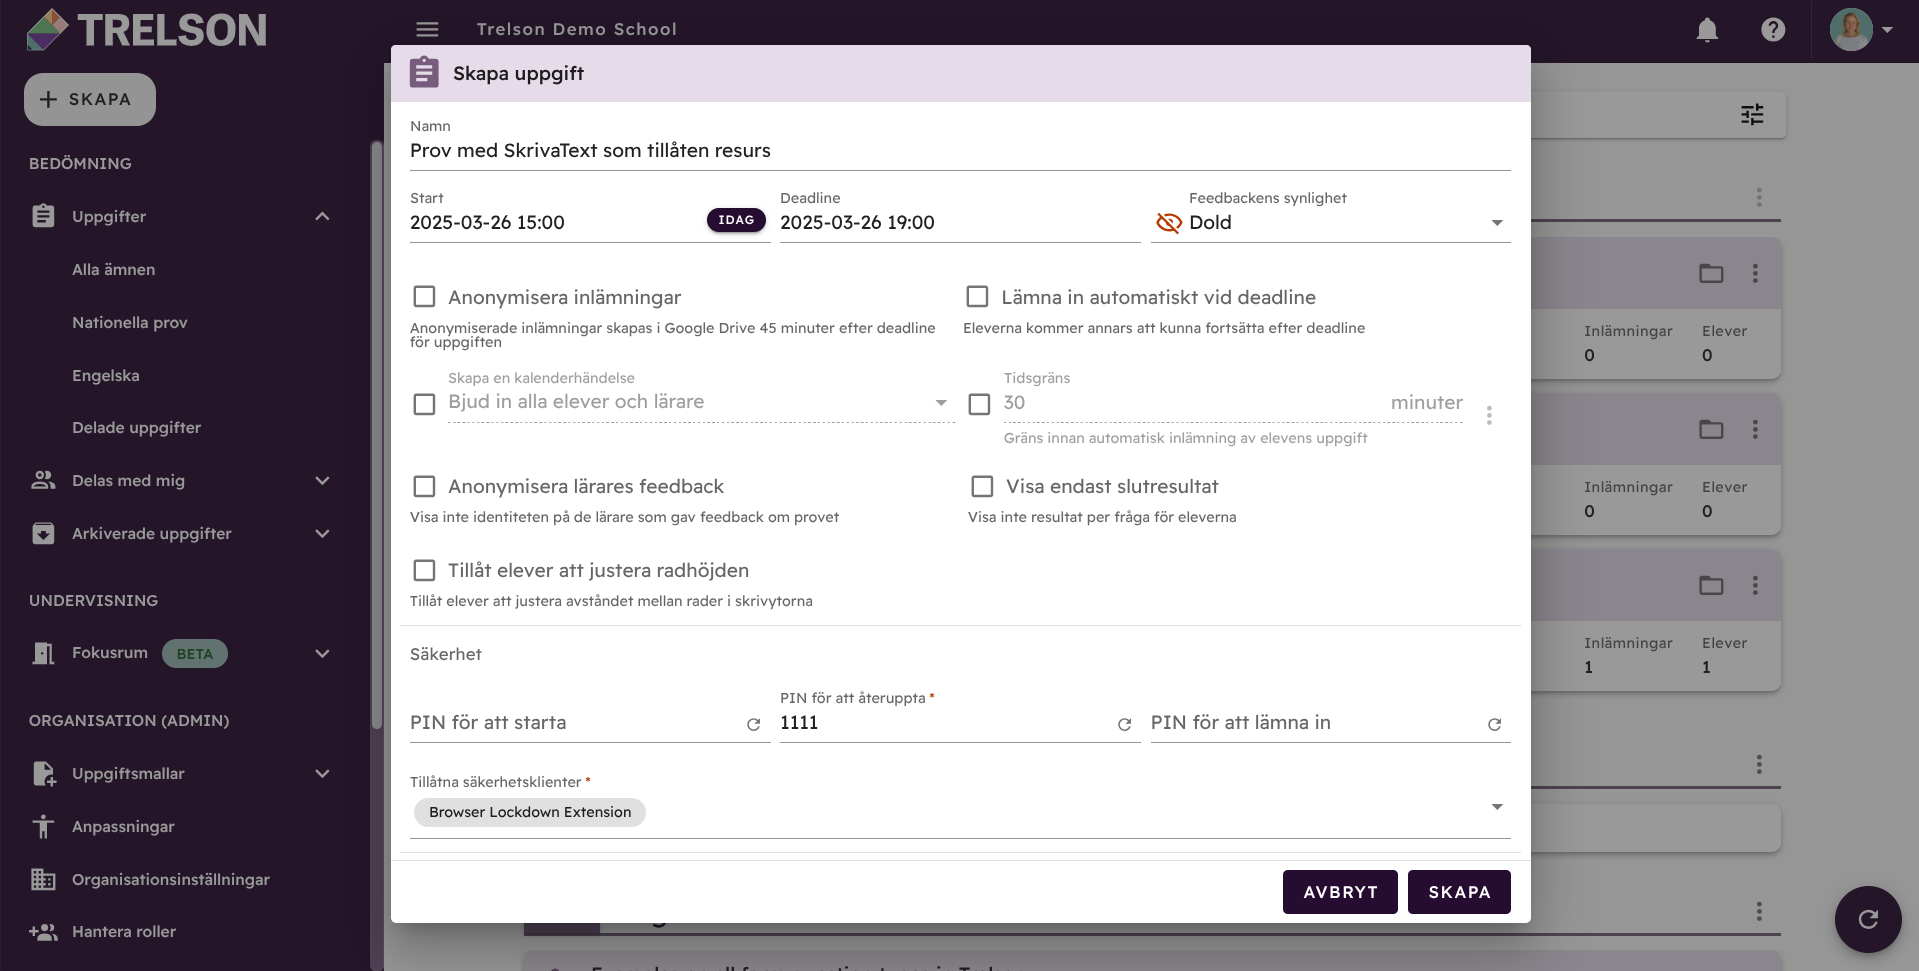Open Tillåtna säkerhetsklienter dropdown arrow
This screenshot has height=971, width=1919.
[1497, 807]
